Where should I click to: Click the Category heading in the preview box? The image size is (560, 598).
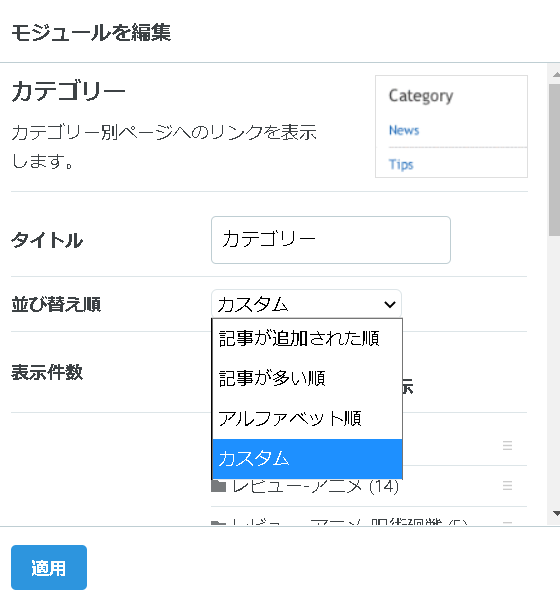421,96
